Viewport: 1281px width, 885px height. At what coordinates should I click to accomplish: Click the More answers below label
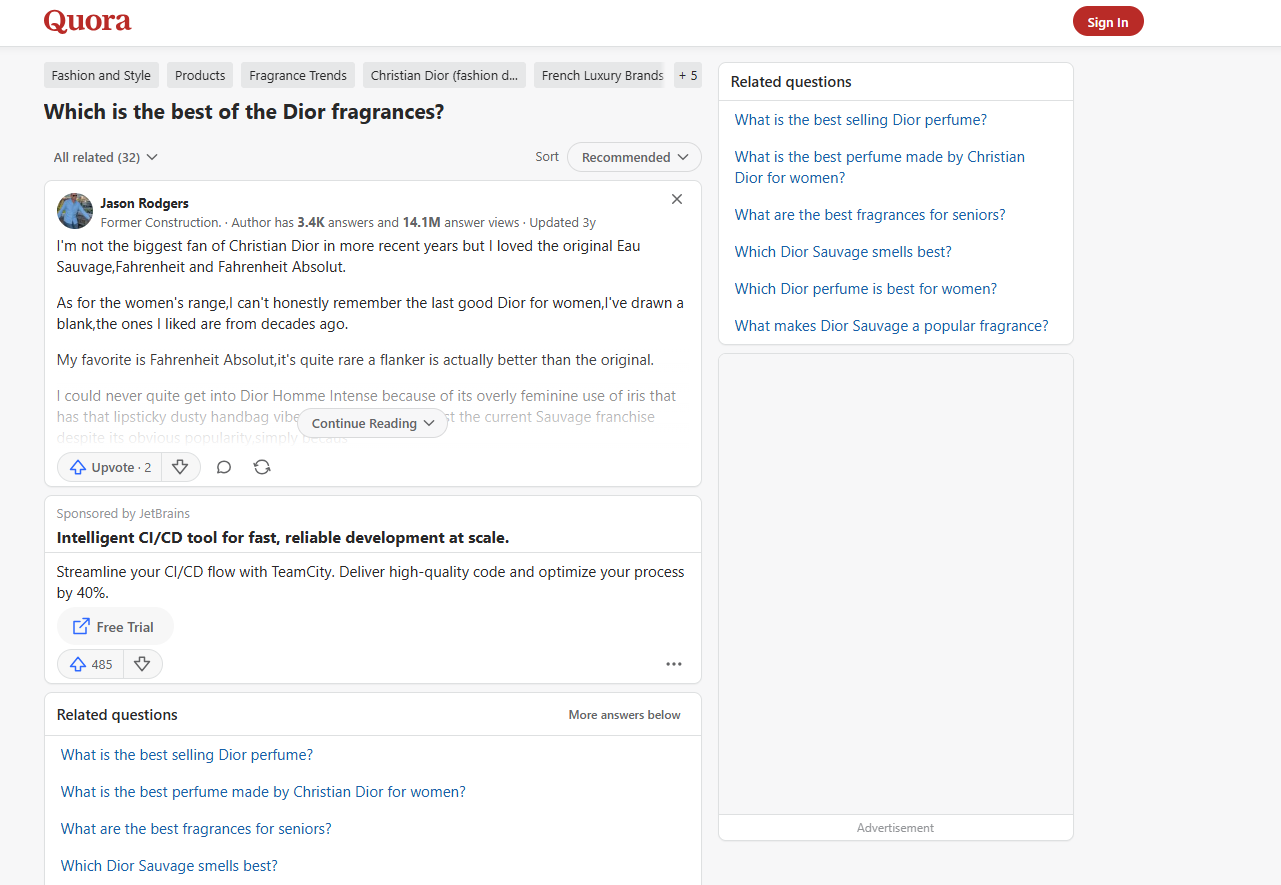625,715
